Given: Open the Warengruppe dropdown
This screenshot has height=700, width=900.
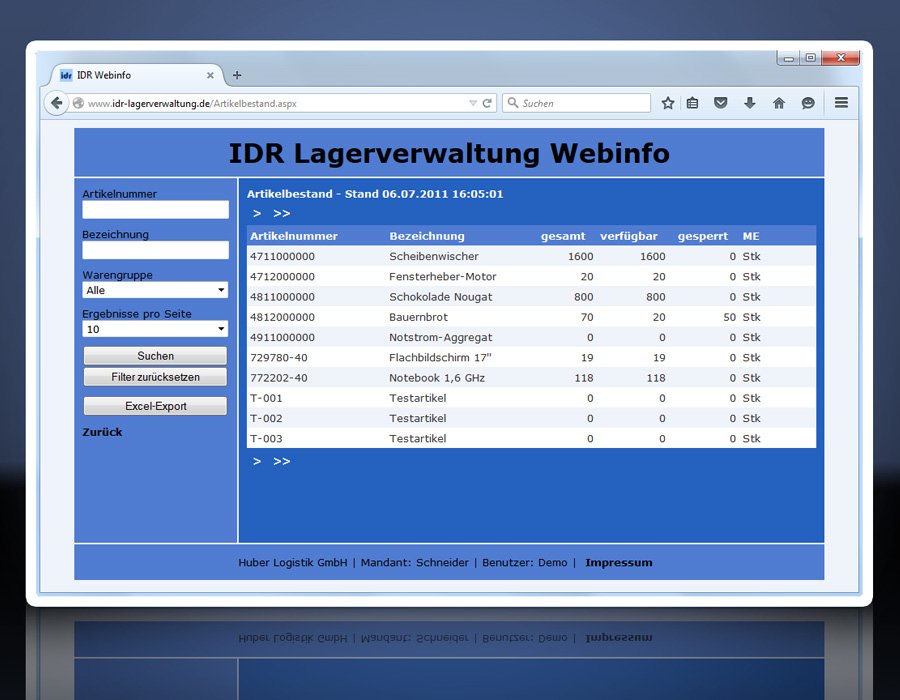Looking at the screenshot, I should (155, 290).
